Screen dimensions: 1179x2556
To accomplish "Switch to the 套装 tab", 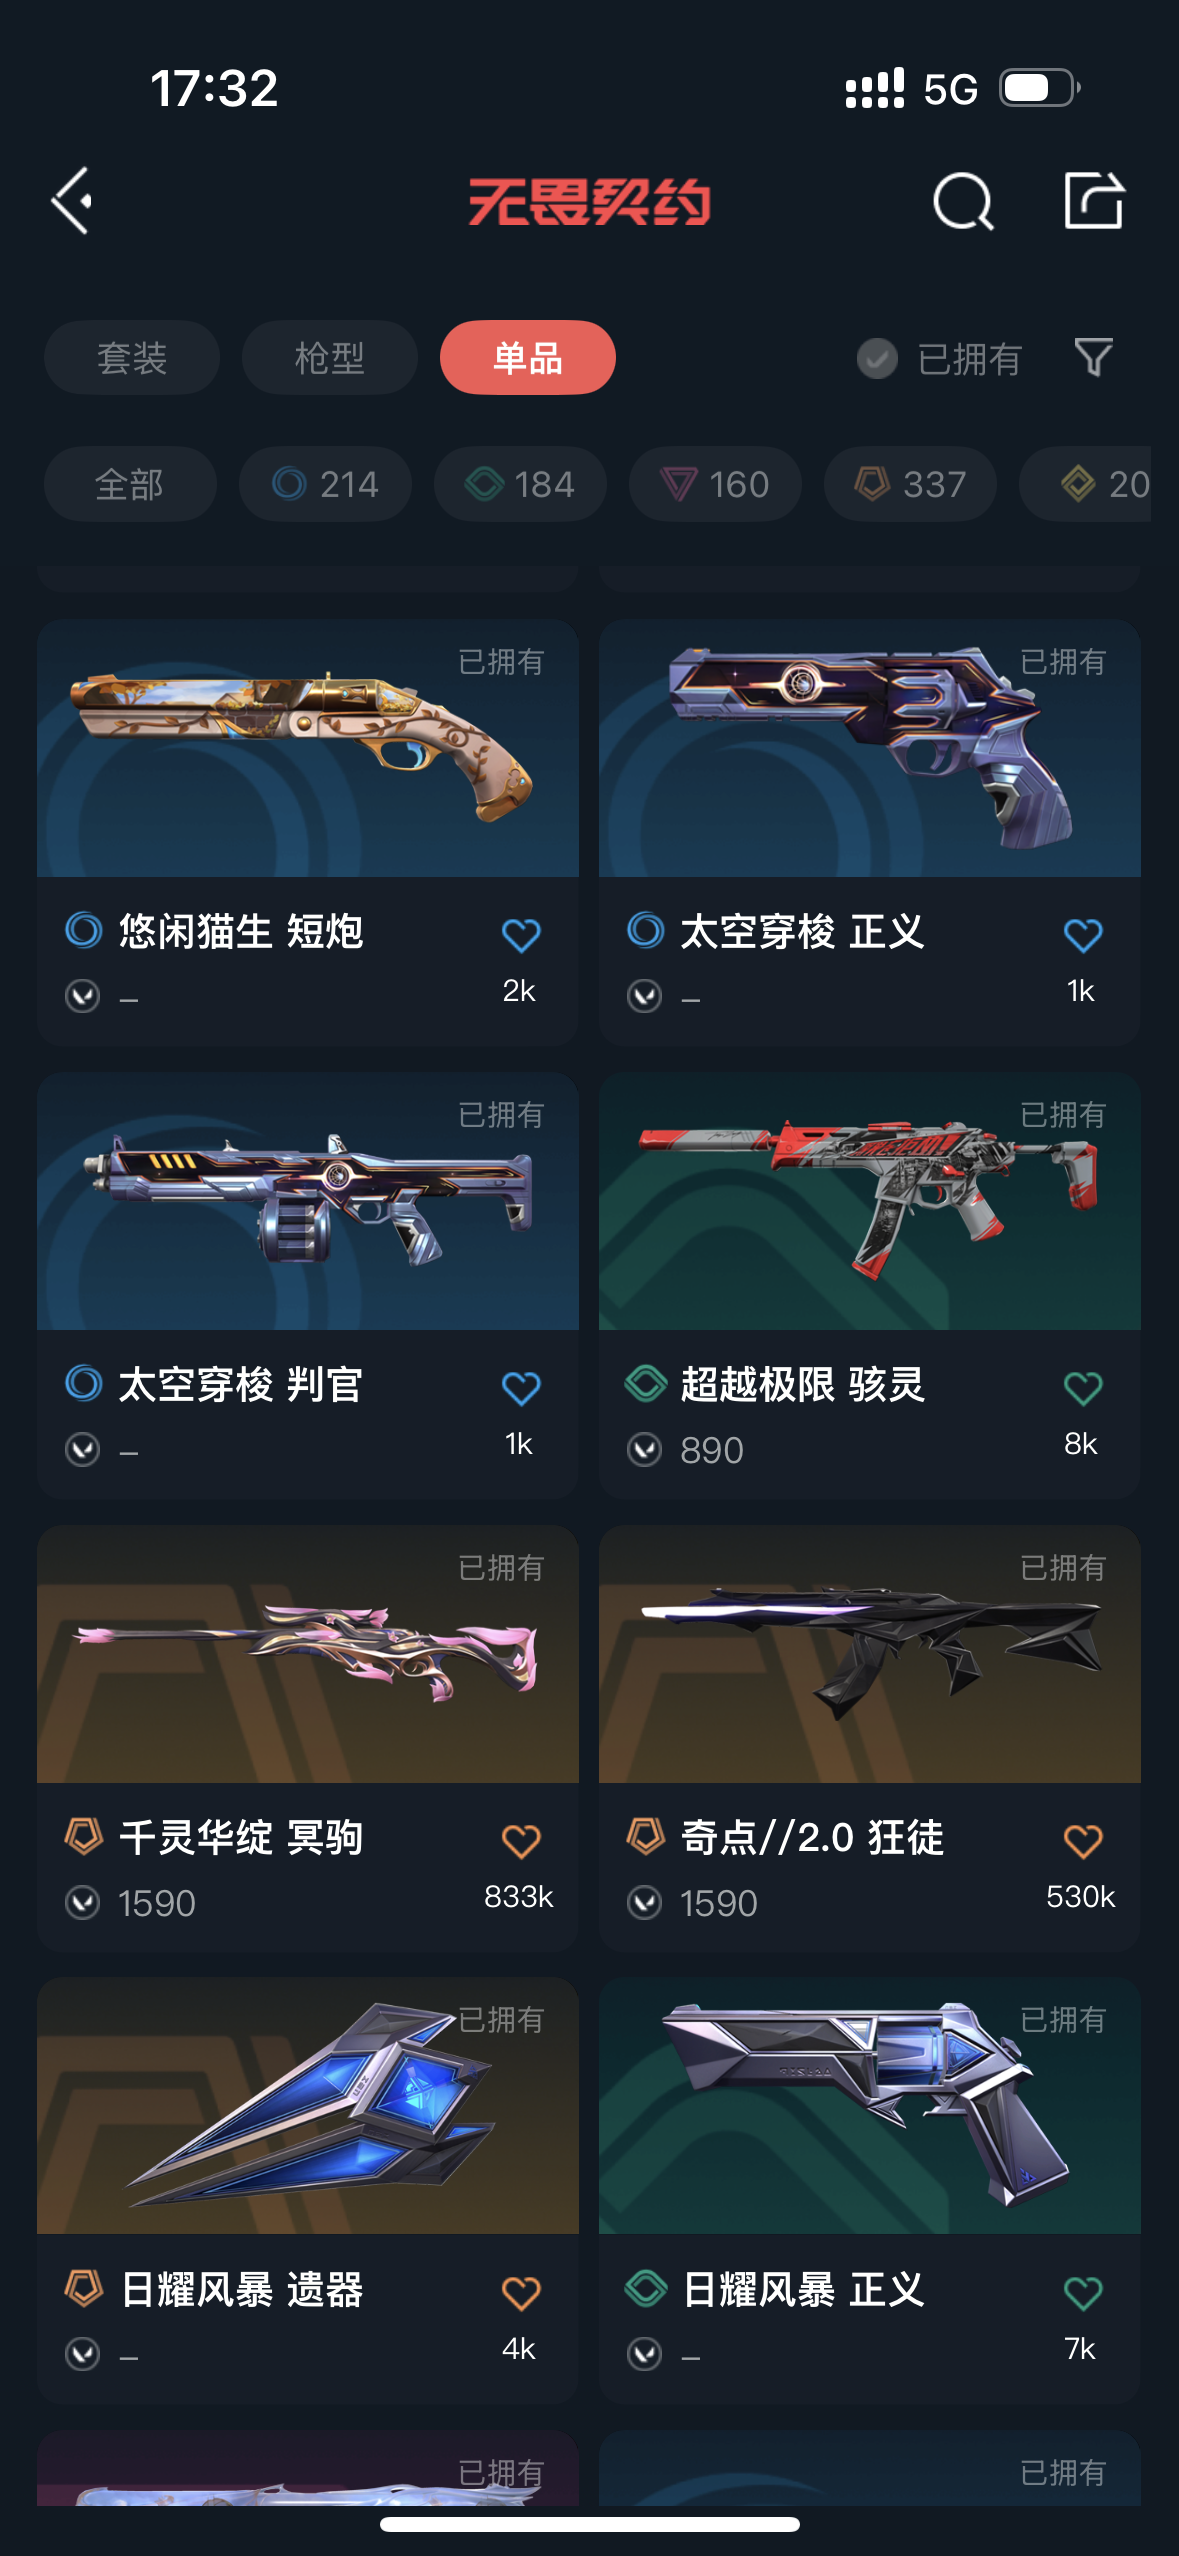I will (132, 357).
